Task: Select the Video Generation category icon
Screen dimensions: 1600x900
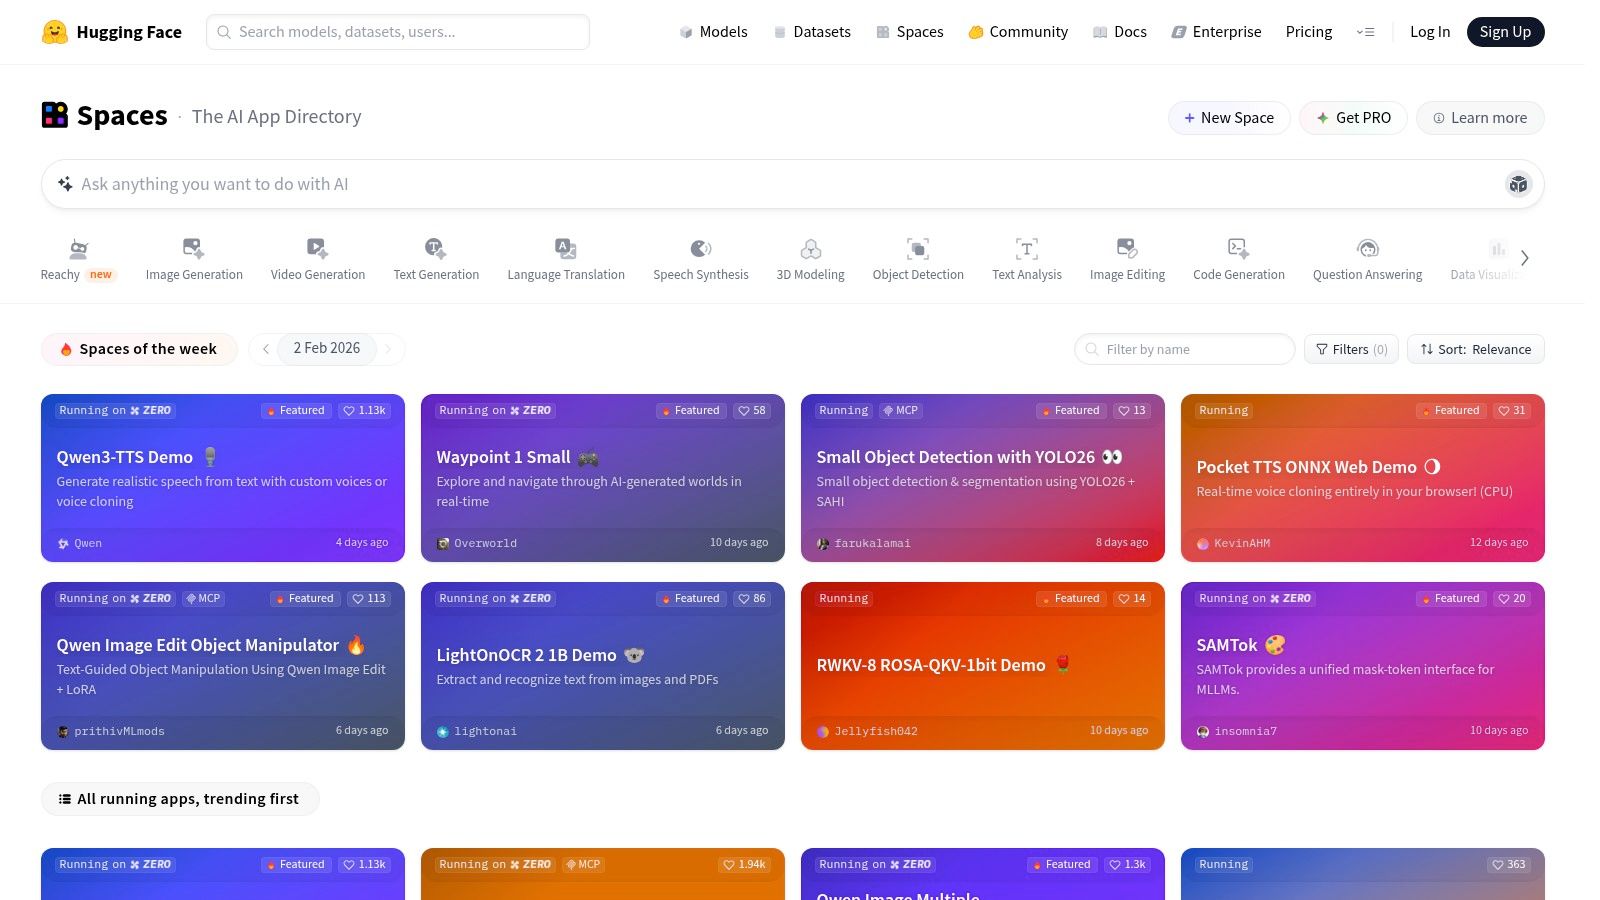Action: click(317, 248)
